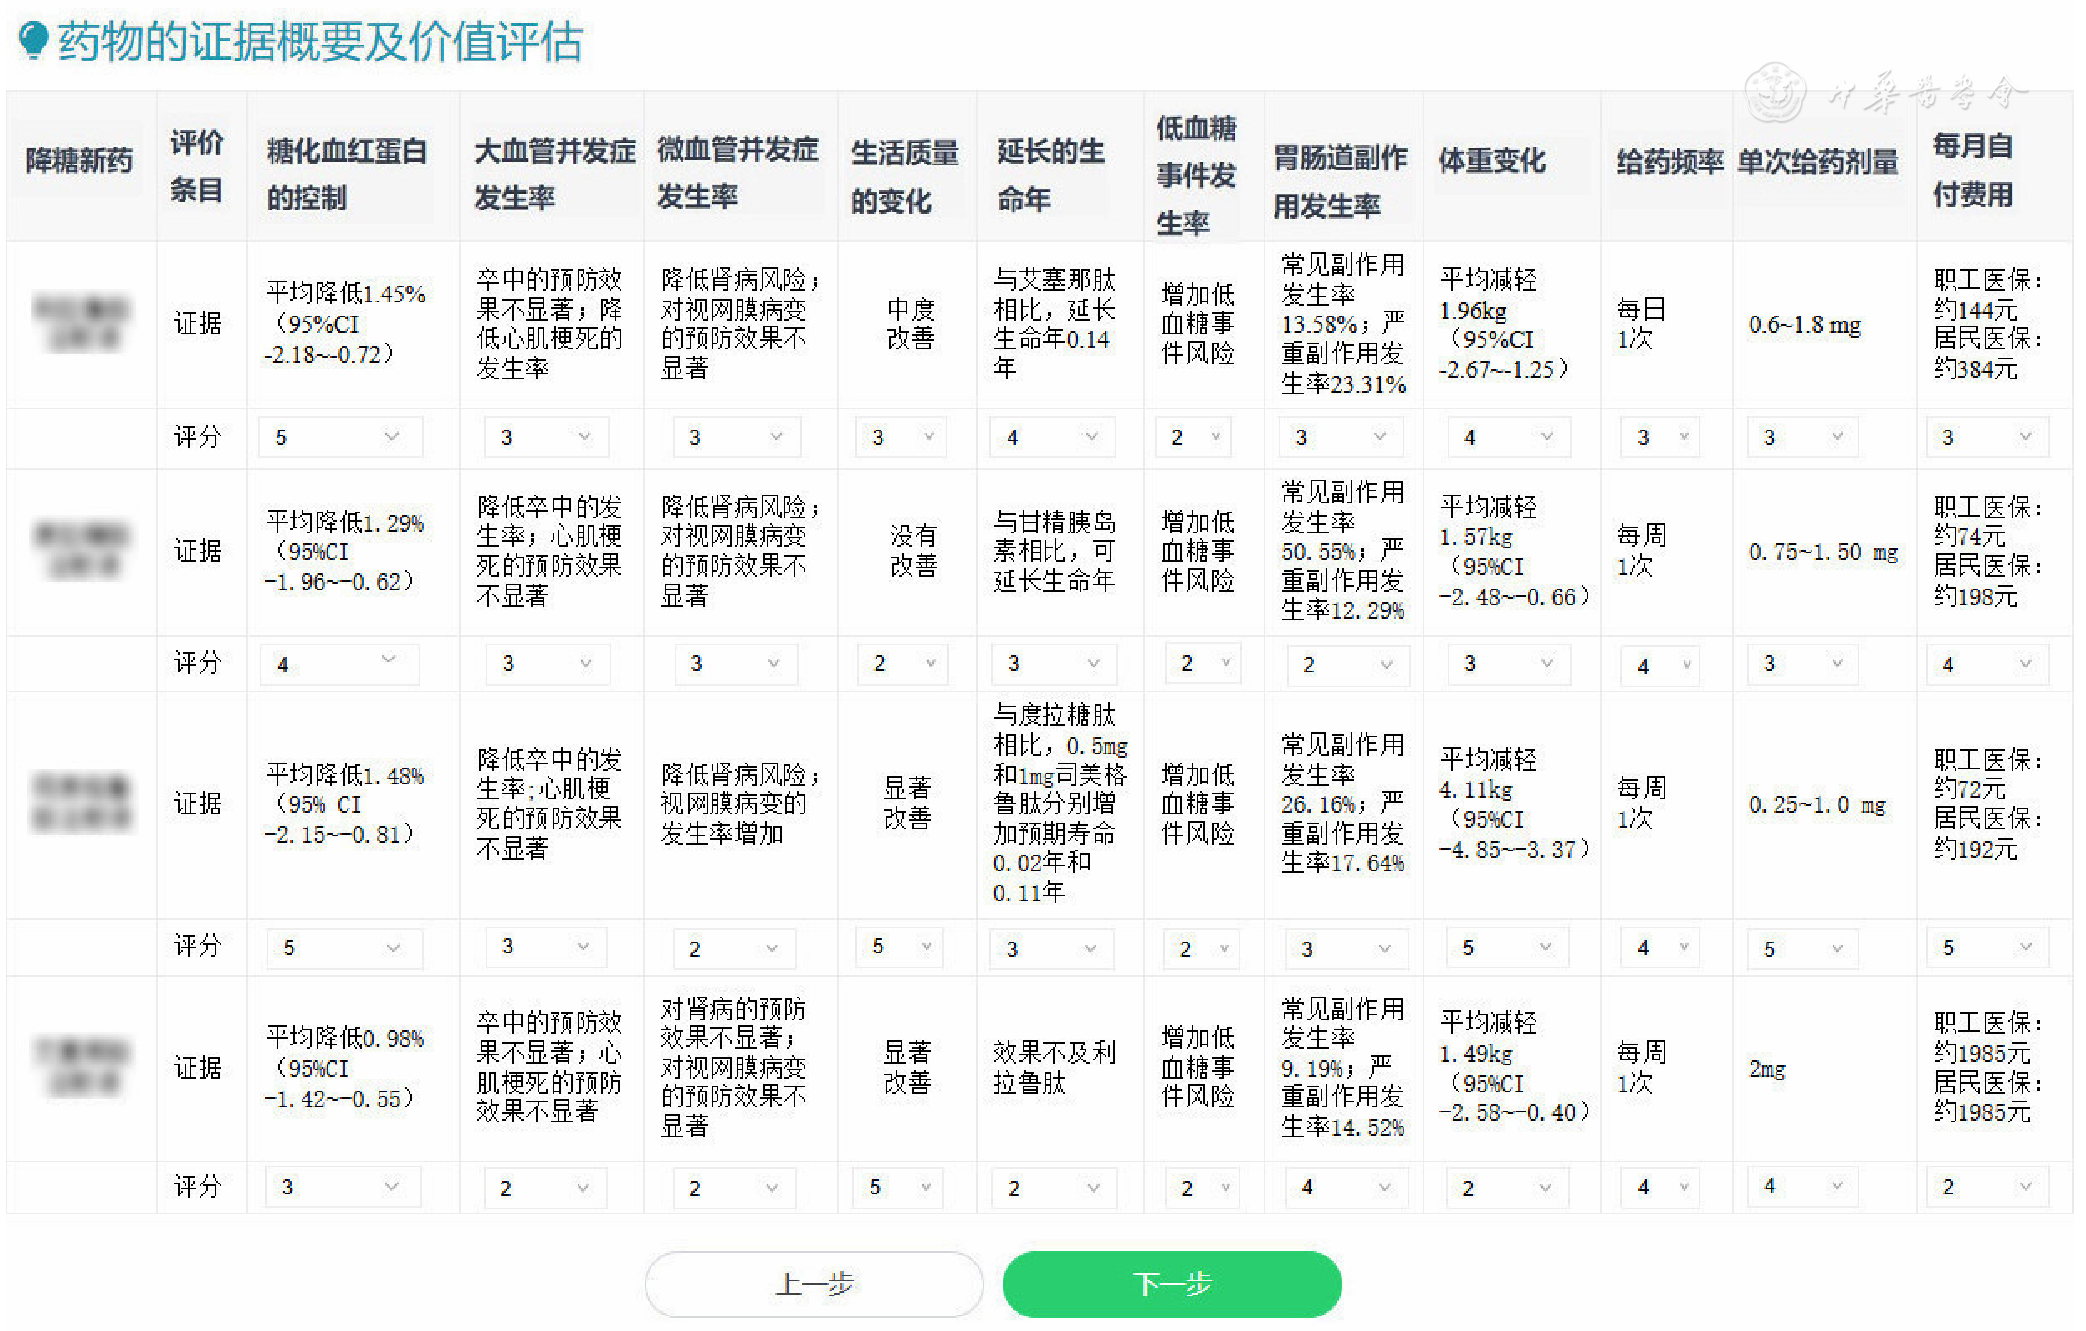Open score dropdown below '平均减轻1.49kg' weight cell
Viewport: 2086px width, 1331px height.
pyautogui.click(x=1510, y=1187)
